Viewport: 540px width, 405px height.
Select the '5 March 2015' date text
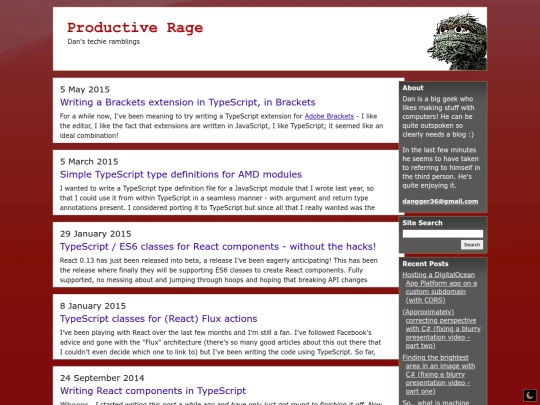coord(89,162)
